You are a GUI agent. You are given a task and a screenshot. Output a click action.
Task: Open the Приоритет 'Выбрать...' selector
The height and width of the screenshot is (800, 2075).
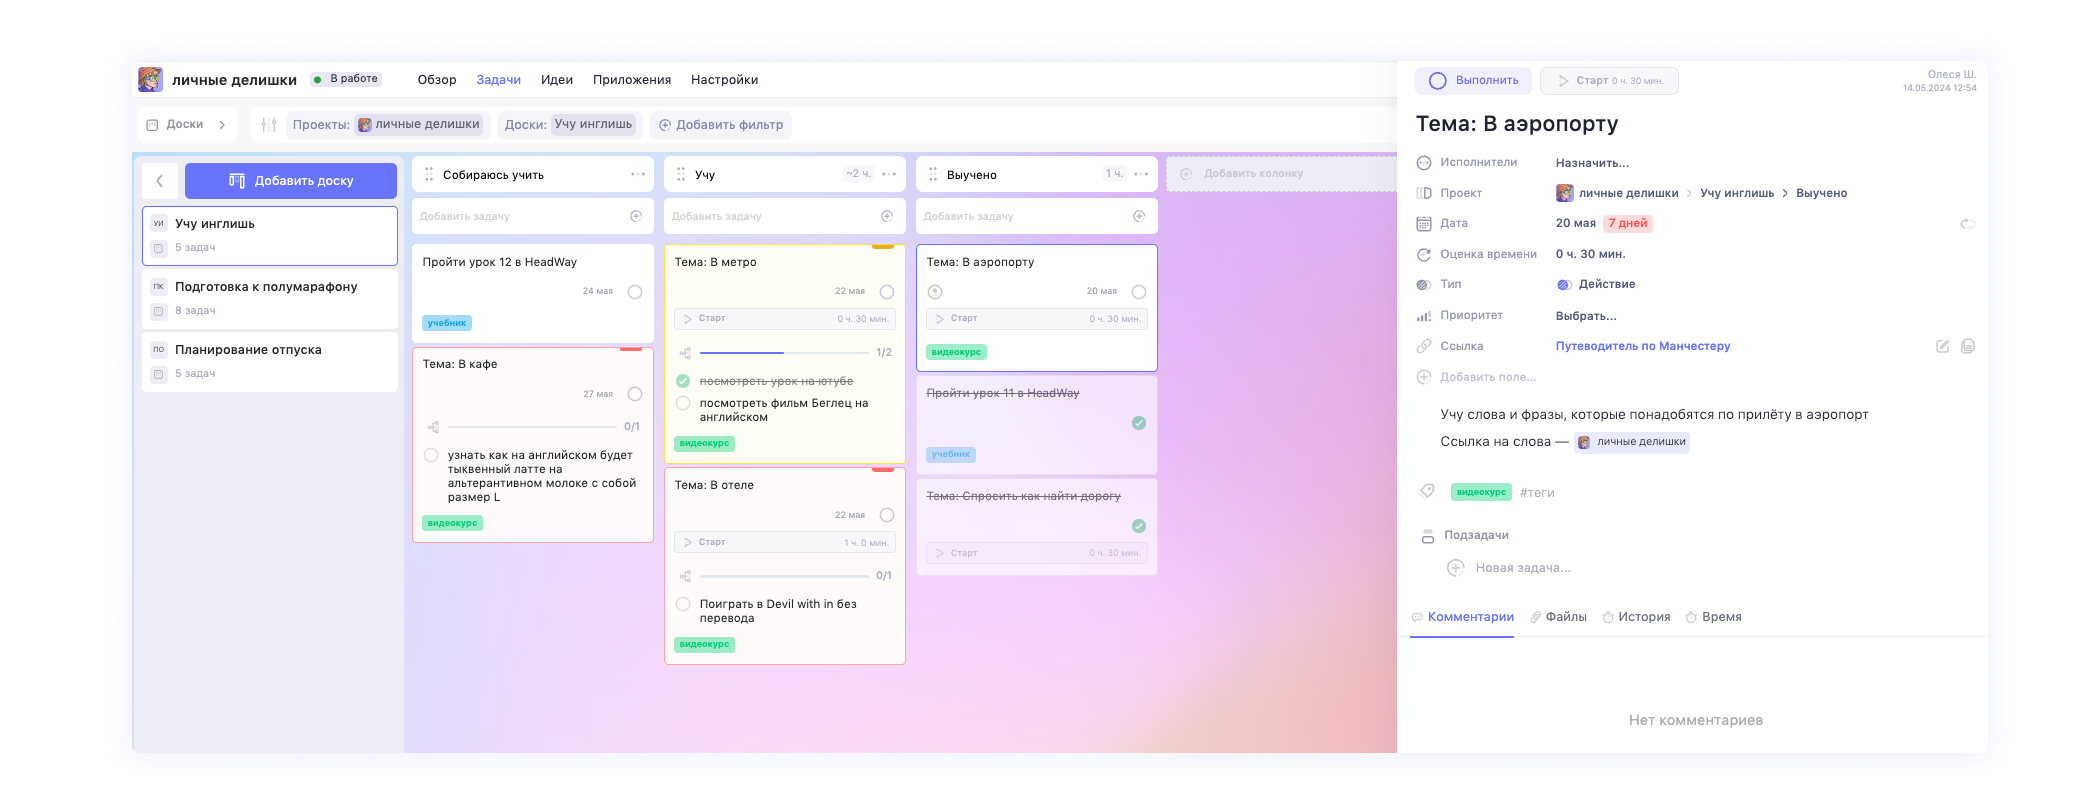pyautogui.click(x=1585, y=316)
